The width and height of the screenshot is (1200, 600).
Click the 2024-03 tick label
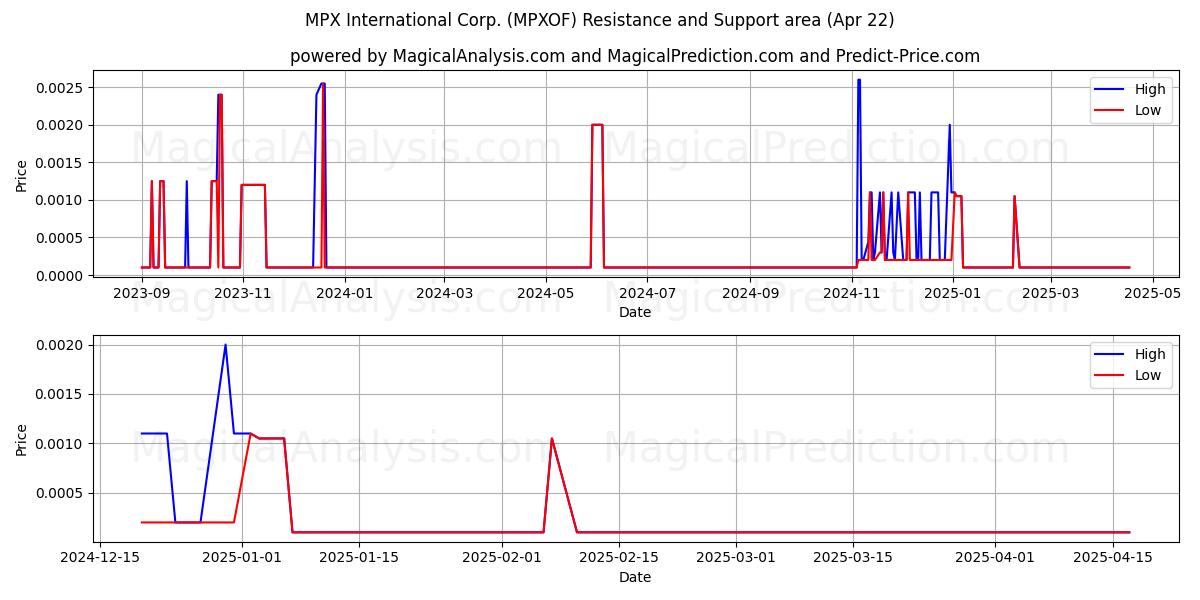(x=444, y=293)
